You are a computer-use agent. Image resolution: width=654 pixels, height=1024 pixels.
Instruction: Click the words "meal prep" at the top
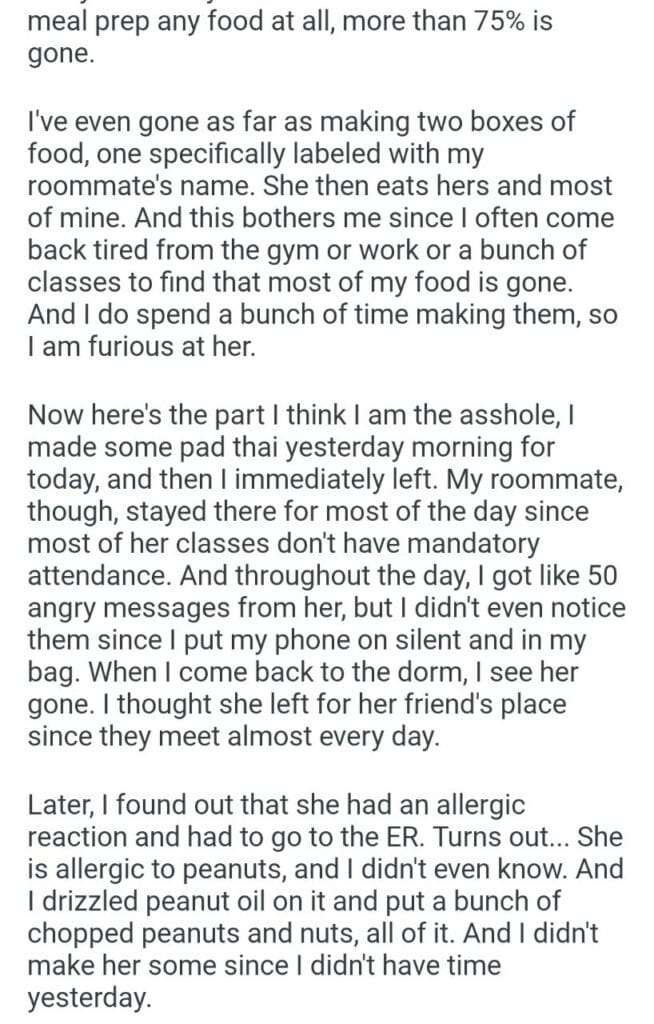[71, 22]
